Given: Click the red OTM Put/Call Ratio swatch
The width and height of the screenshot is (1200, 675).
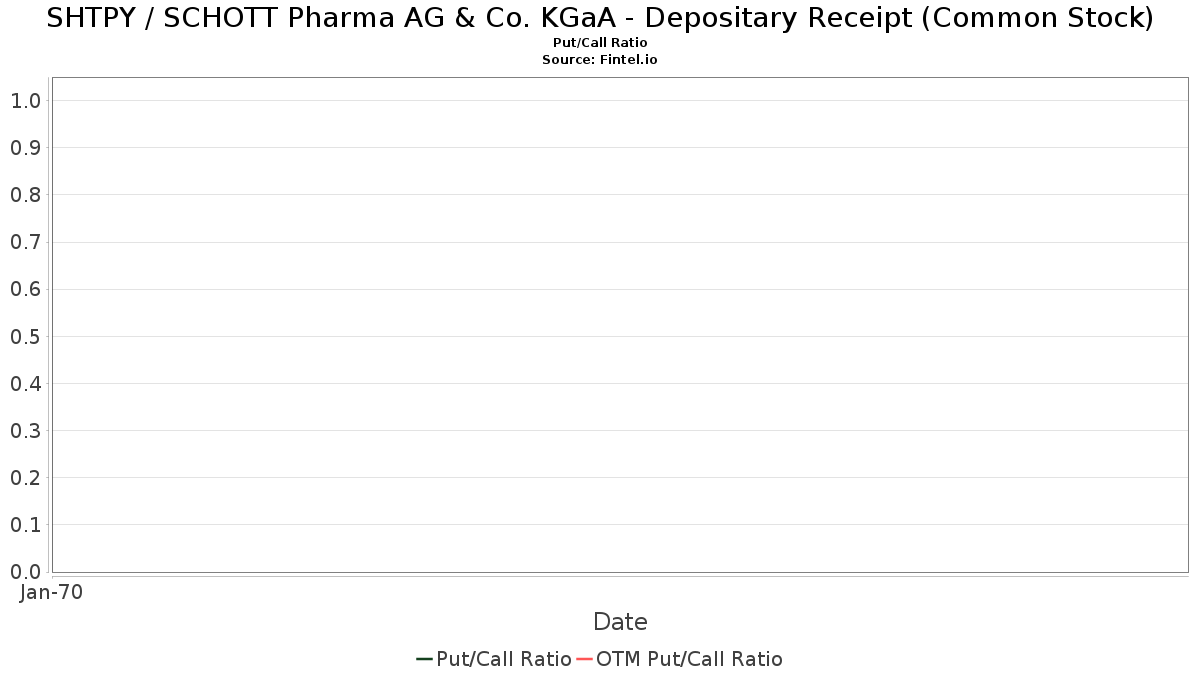Looking at the screenshot, I should (585, 659).
